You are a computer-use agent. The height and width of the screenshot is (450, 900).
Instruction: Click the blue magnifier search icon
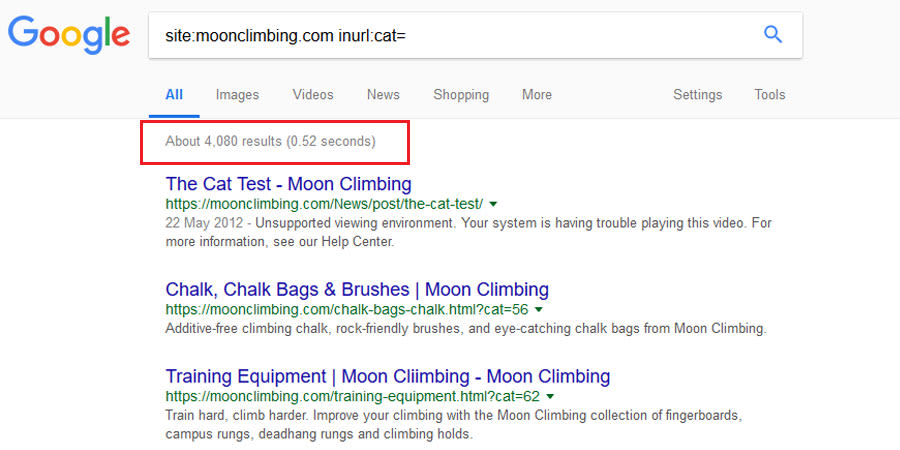click(x=773, y=34)
